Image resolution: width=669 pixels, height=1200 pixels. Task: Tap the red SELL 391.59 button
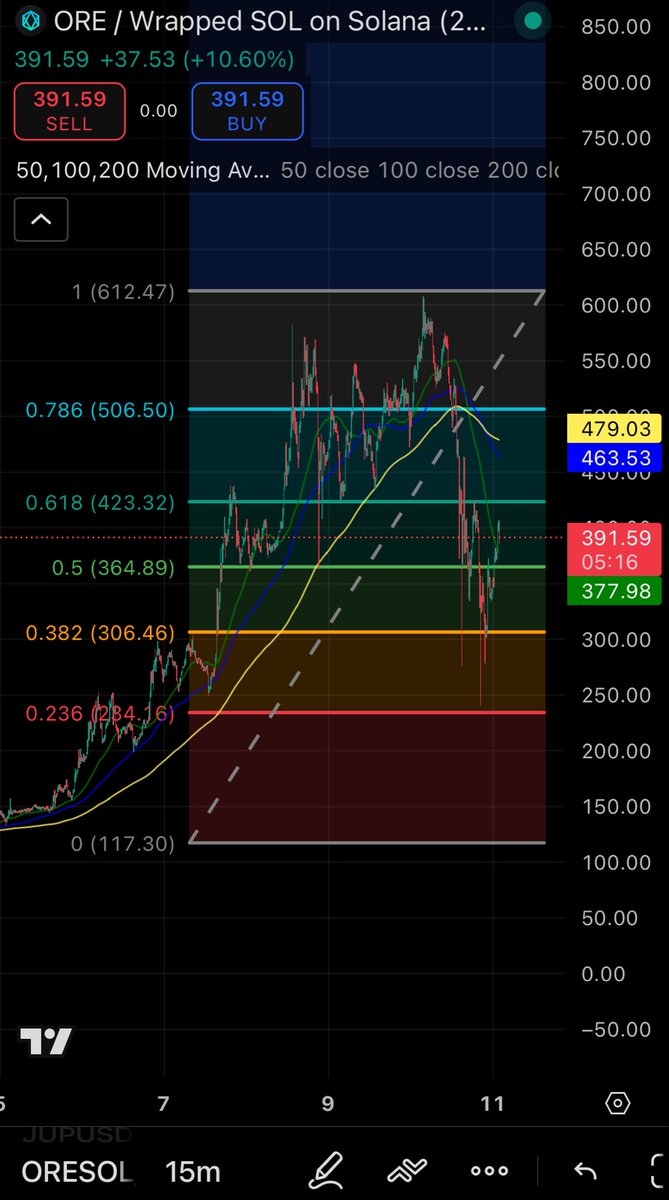click(x=69, y=110)
